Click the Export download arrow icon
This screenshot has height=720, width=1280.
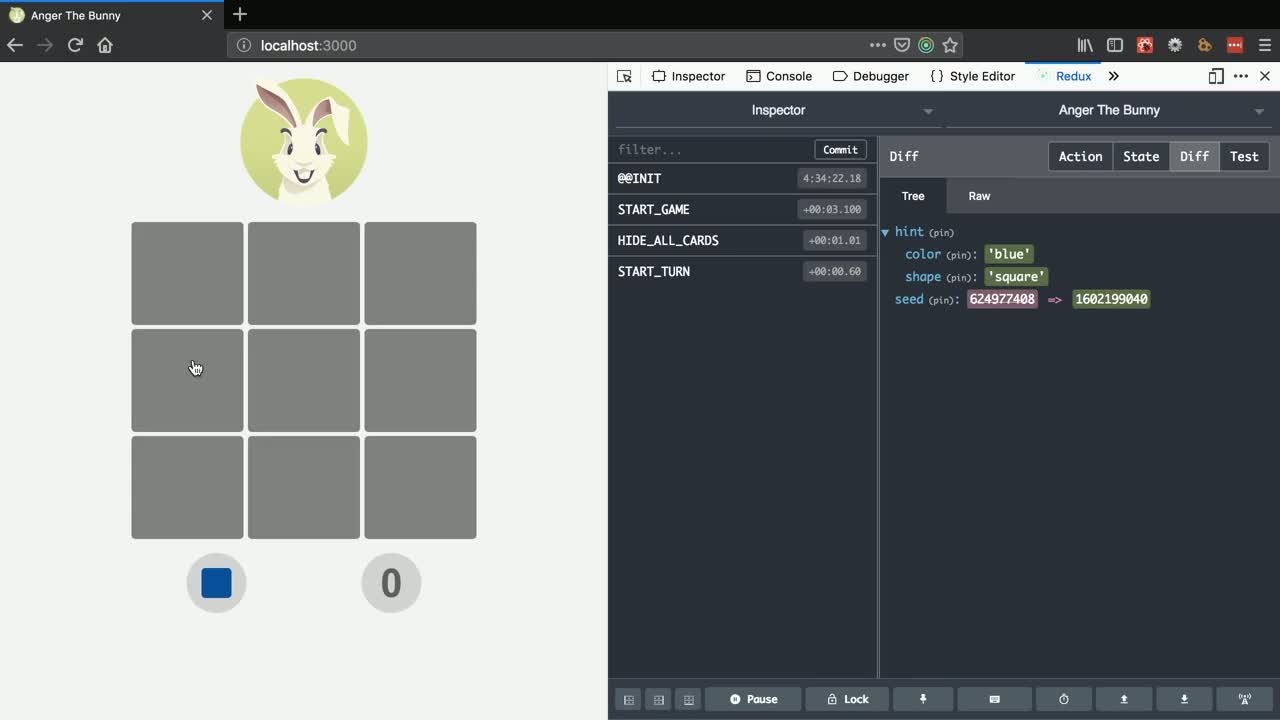(1184, 699)
